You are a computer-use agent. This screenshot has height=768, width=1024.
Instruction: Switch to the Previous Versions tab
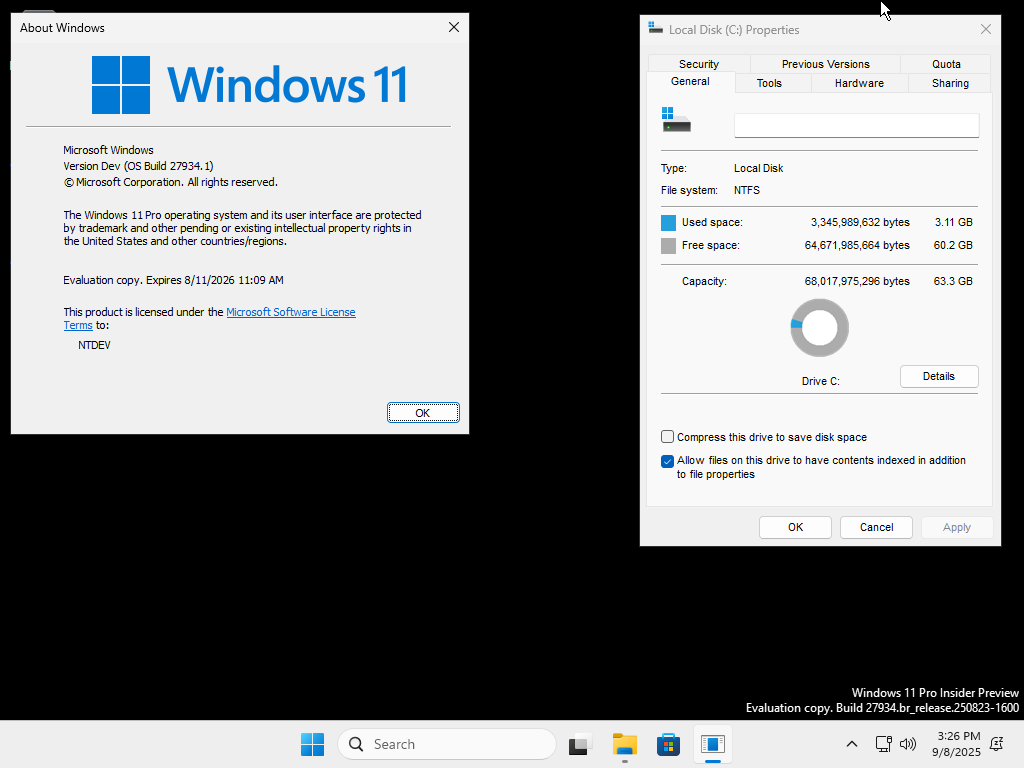tap(825, 64)
